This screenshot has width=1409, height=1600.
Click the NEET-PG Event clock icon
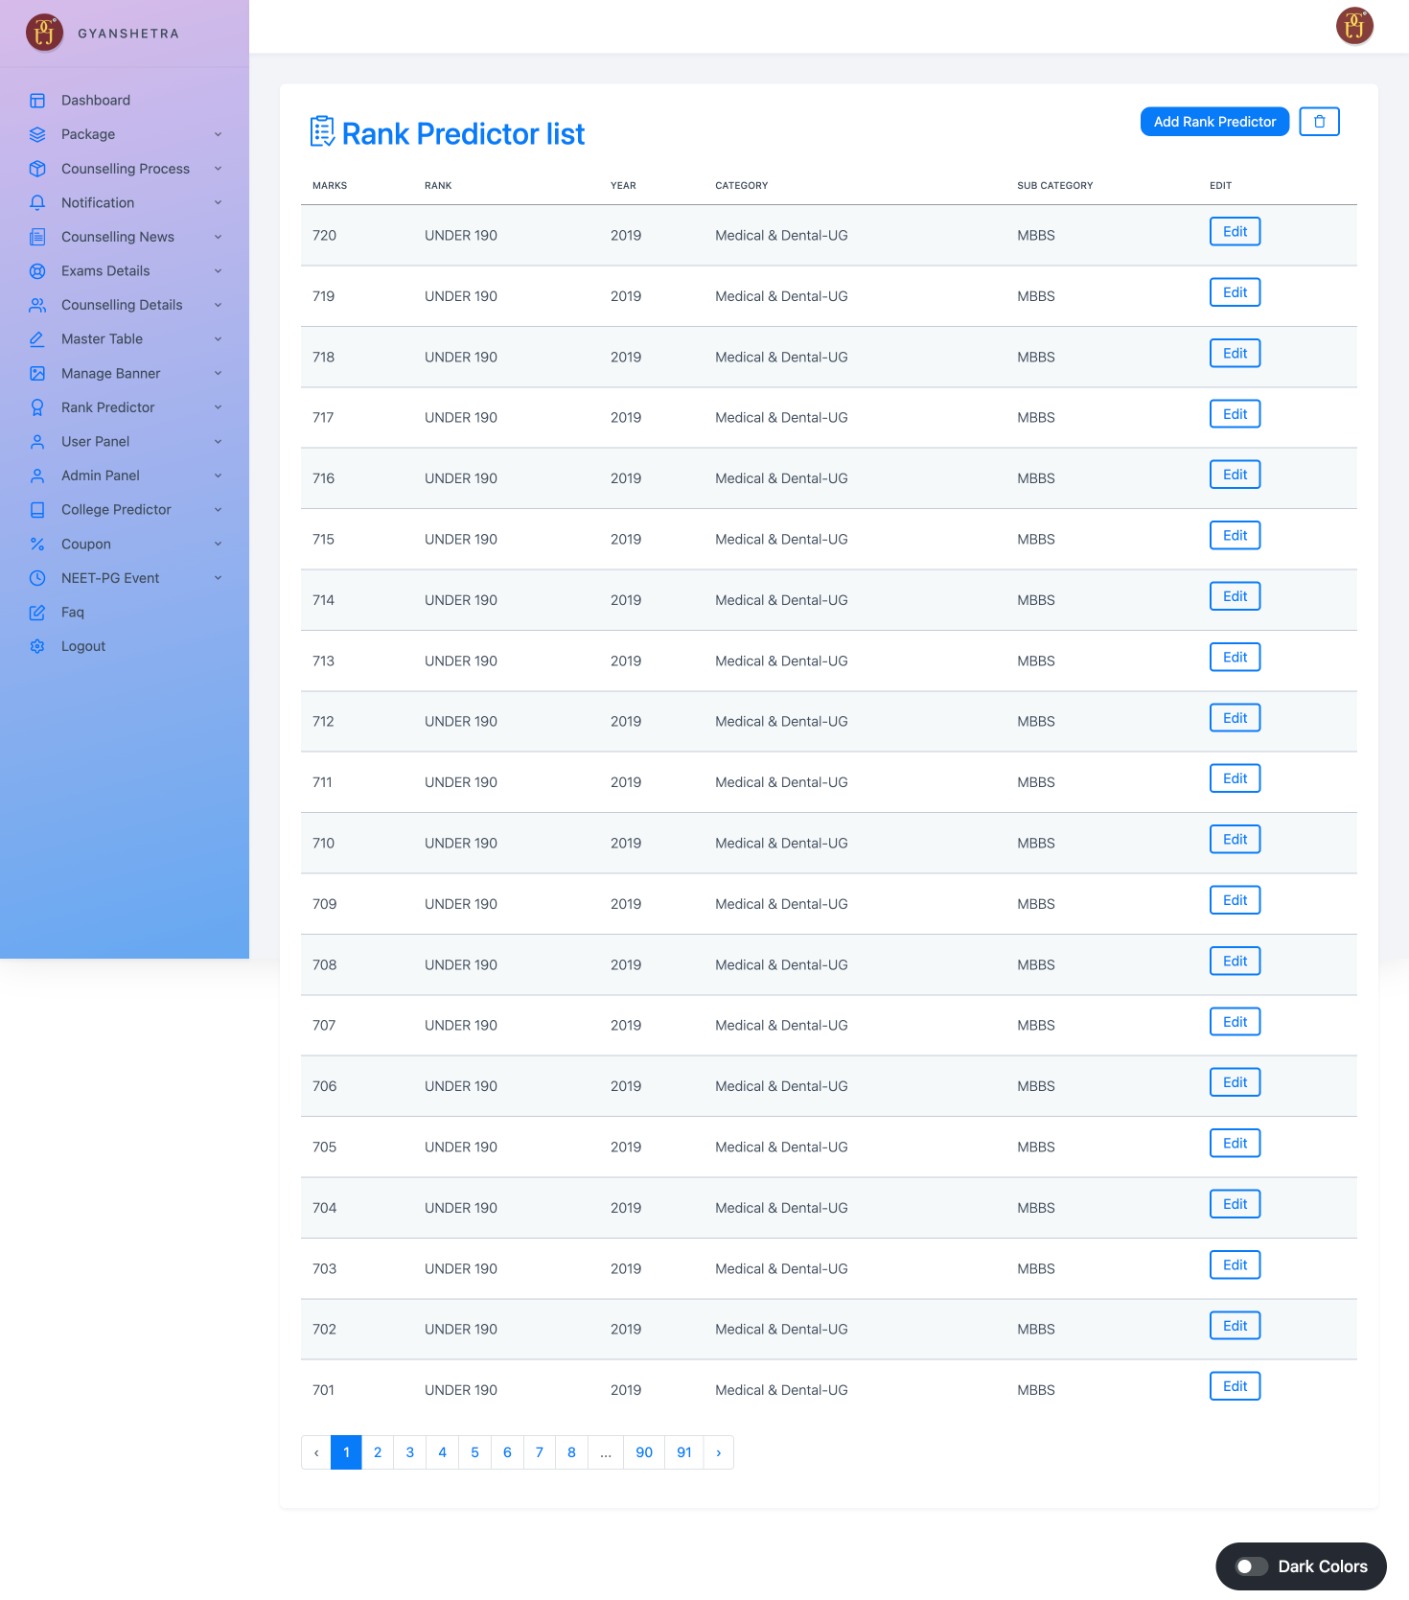coord(37,578)
